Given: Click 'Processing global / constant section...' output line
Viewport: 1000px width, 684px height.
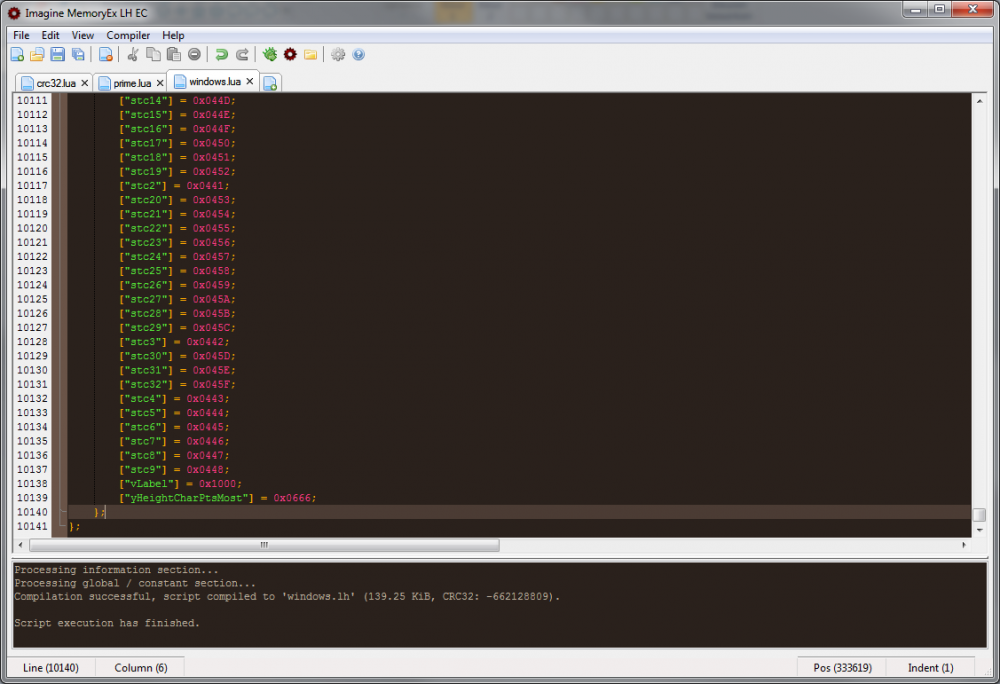Looking at the screenshot, I should pos(135,583).
